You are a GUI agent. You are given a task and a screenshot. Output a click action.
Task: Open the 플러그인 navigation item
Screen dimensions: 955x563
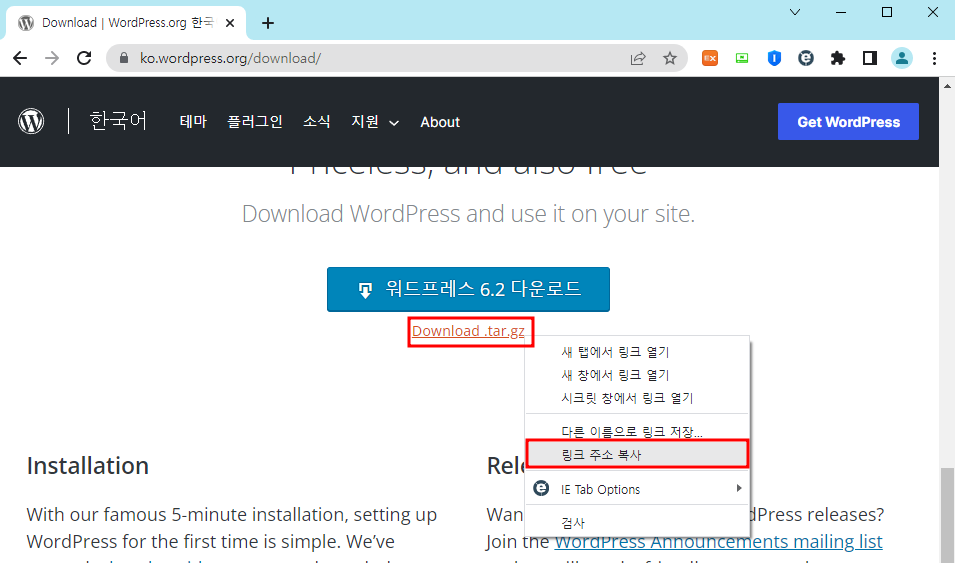point(255,122)
